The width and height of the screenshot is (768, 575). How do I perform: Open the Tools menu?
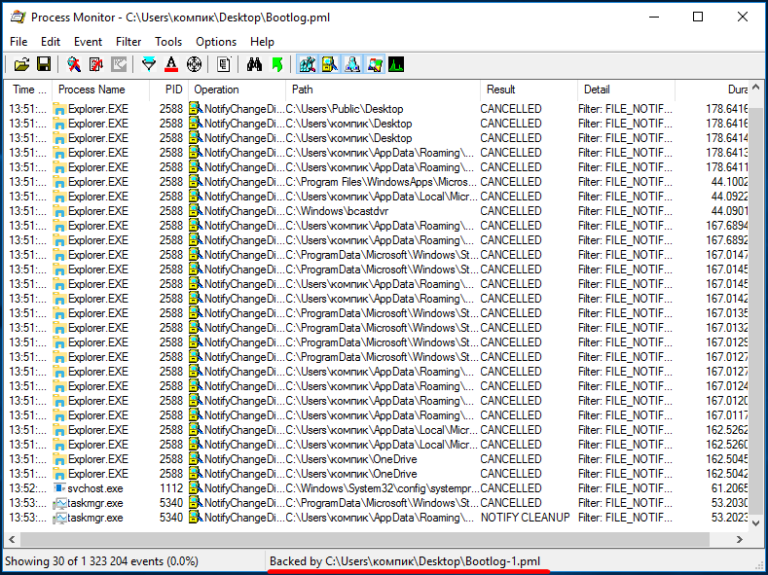click(168, 42)
